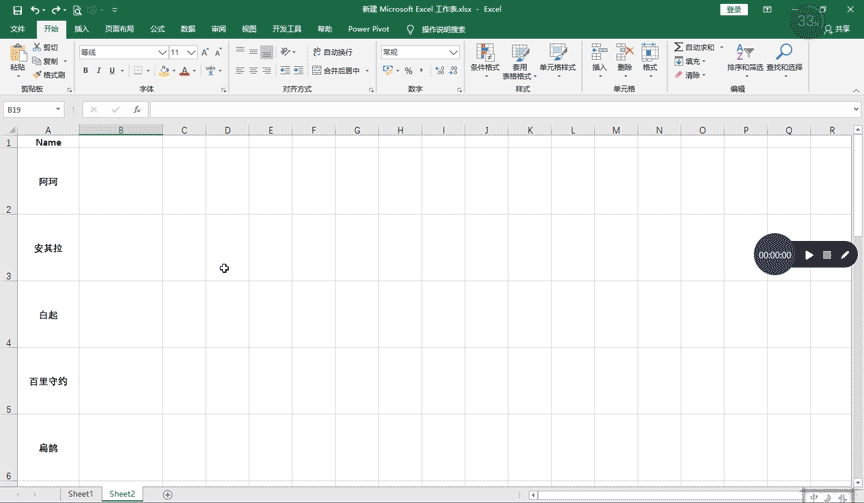
Task: Open the Power Pivot tab
Action: click(369, 29)
